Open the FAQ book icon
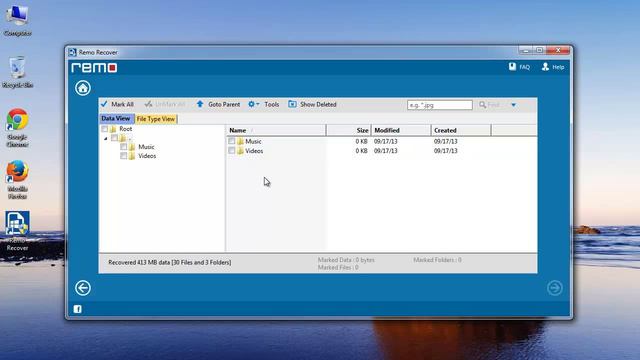Viewport: 640px width, 360px height. (512, 67)
